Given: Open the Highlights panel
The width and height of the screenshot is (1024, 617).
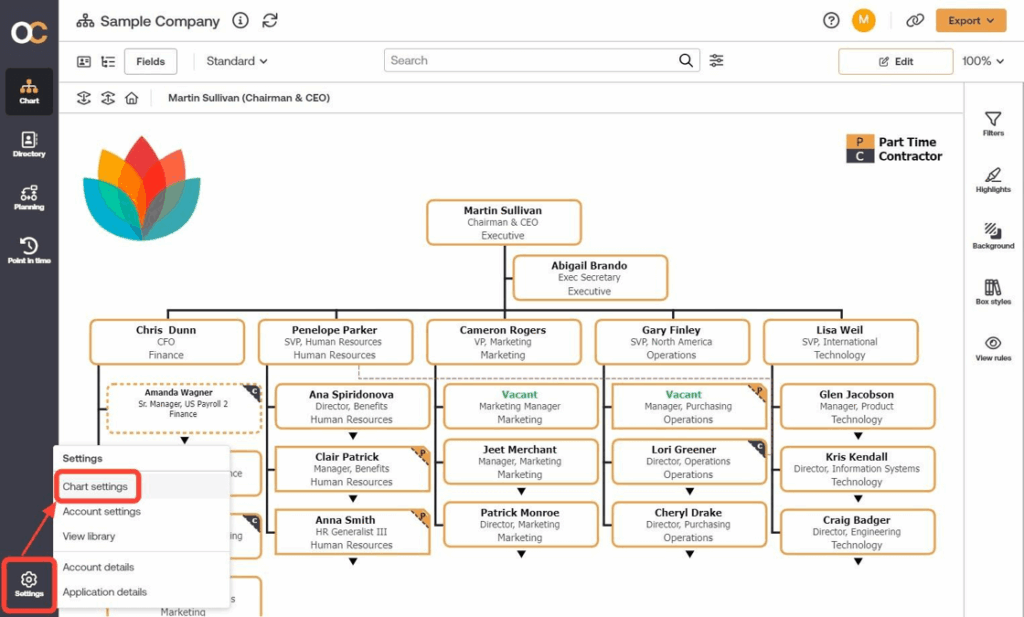Looking at the screenshot, I should coord(992,181).
